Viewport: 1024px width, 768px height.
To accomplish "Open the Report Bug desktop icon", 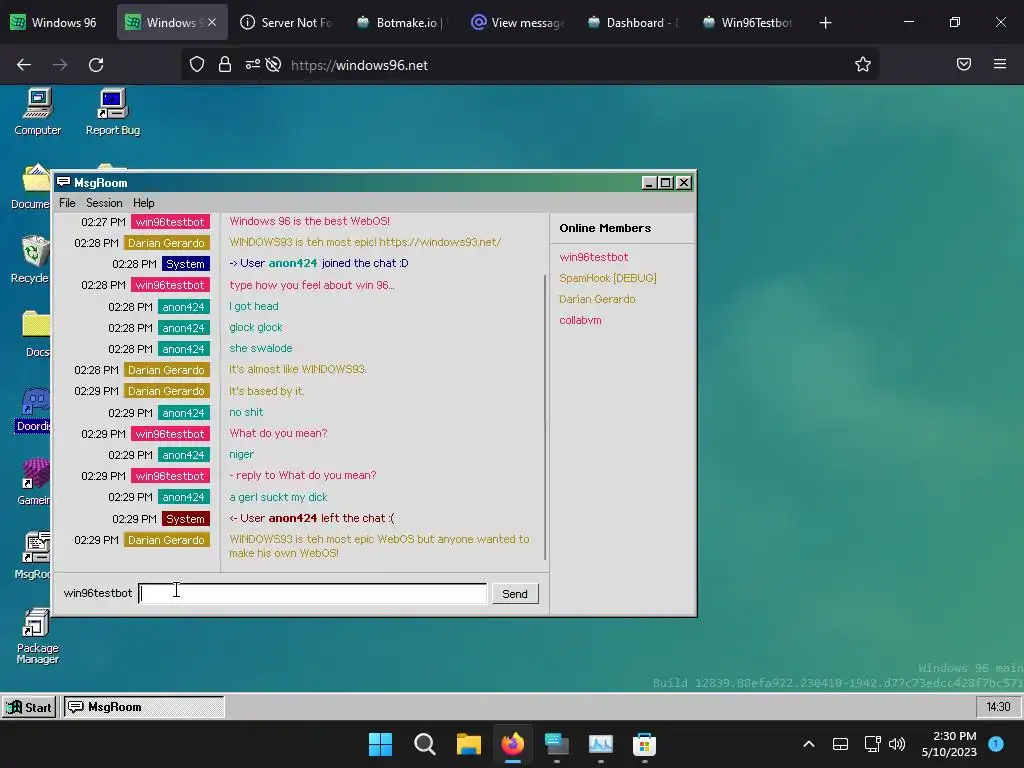I will point(112,111).
